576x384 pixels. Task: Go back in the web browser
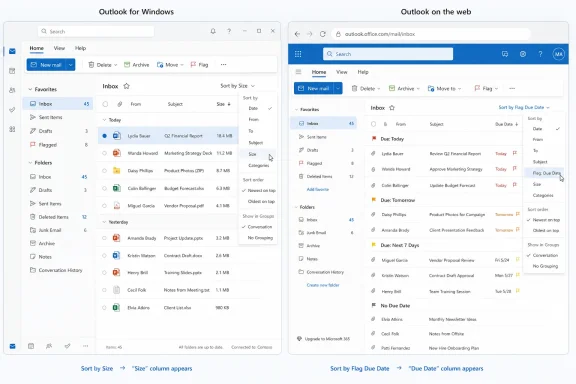297,34
